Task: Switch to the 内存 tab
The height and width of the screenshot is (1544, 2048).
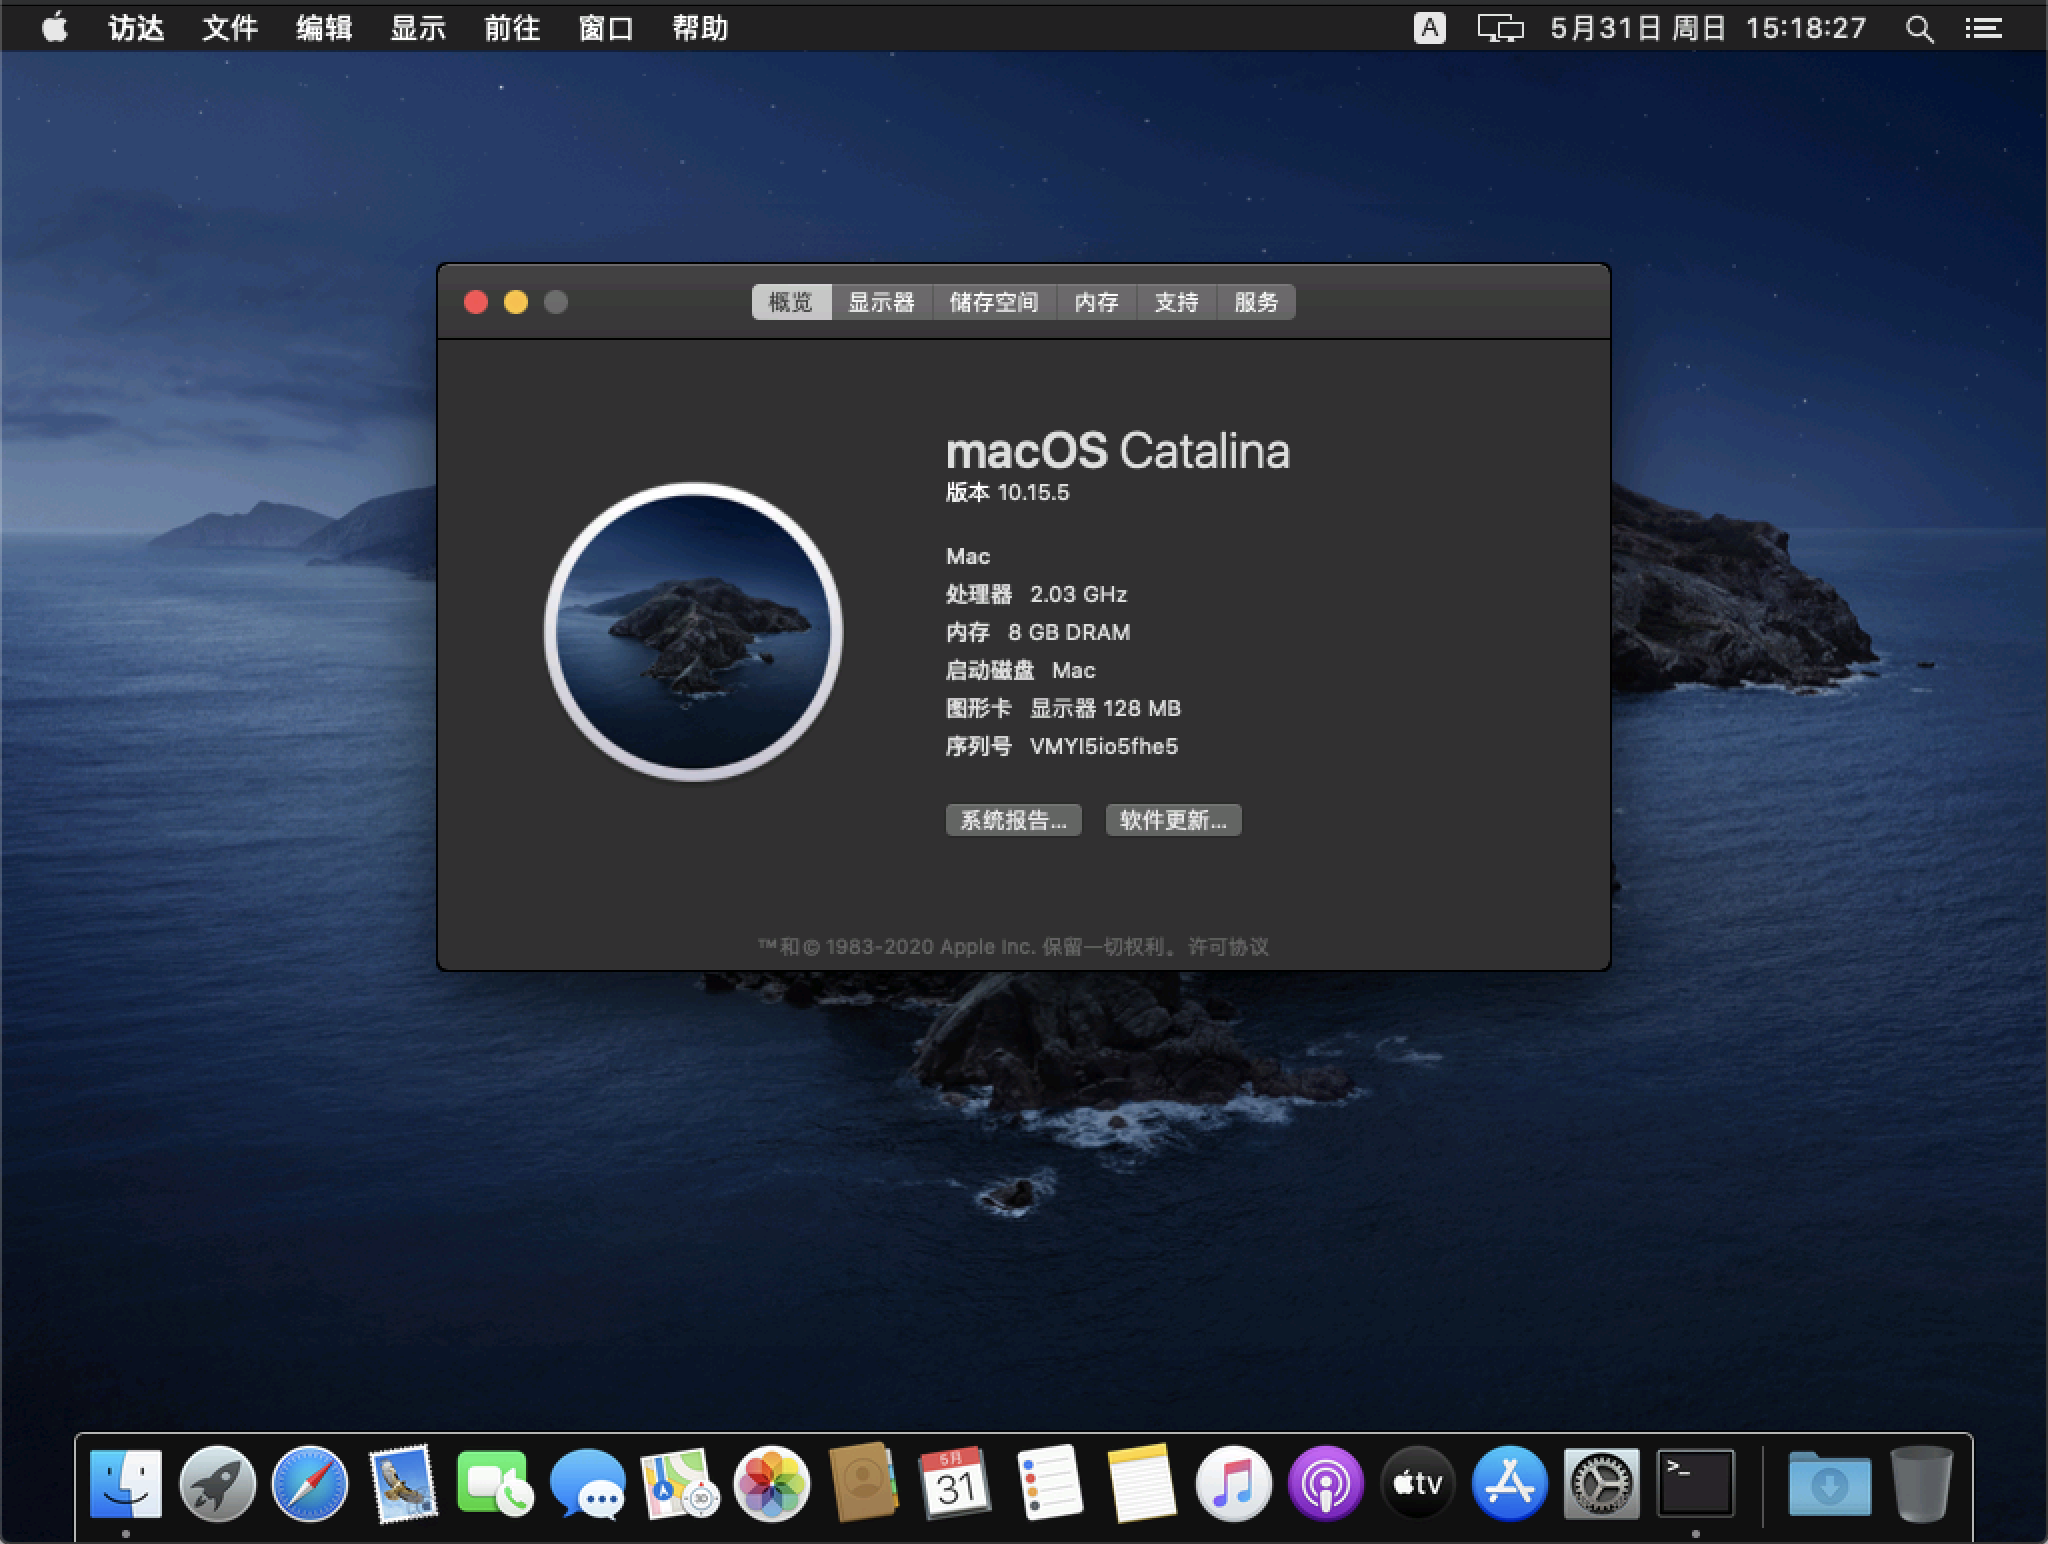Action: pyautogui.click(x=1097, y=302)
